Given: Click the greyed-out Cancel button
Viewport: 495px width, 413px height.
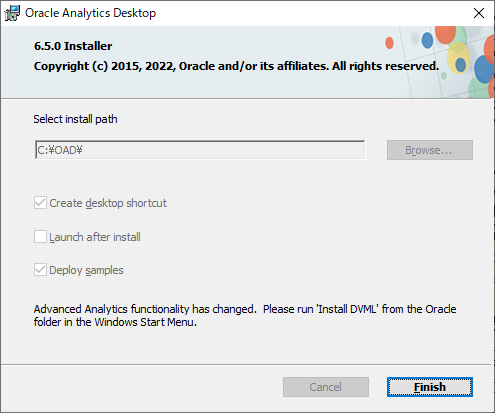Looking at the screenshot, I should (326, 387).
